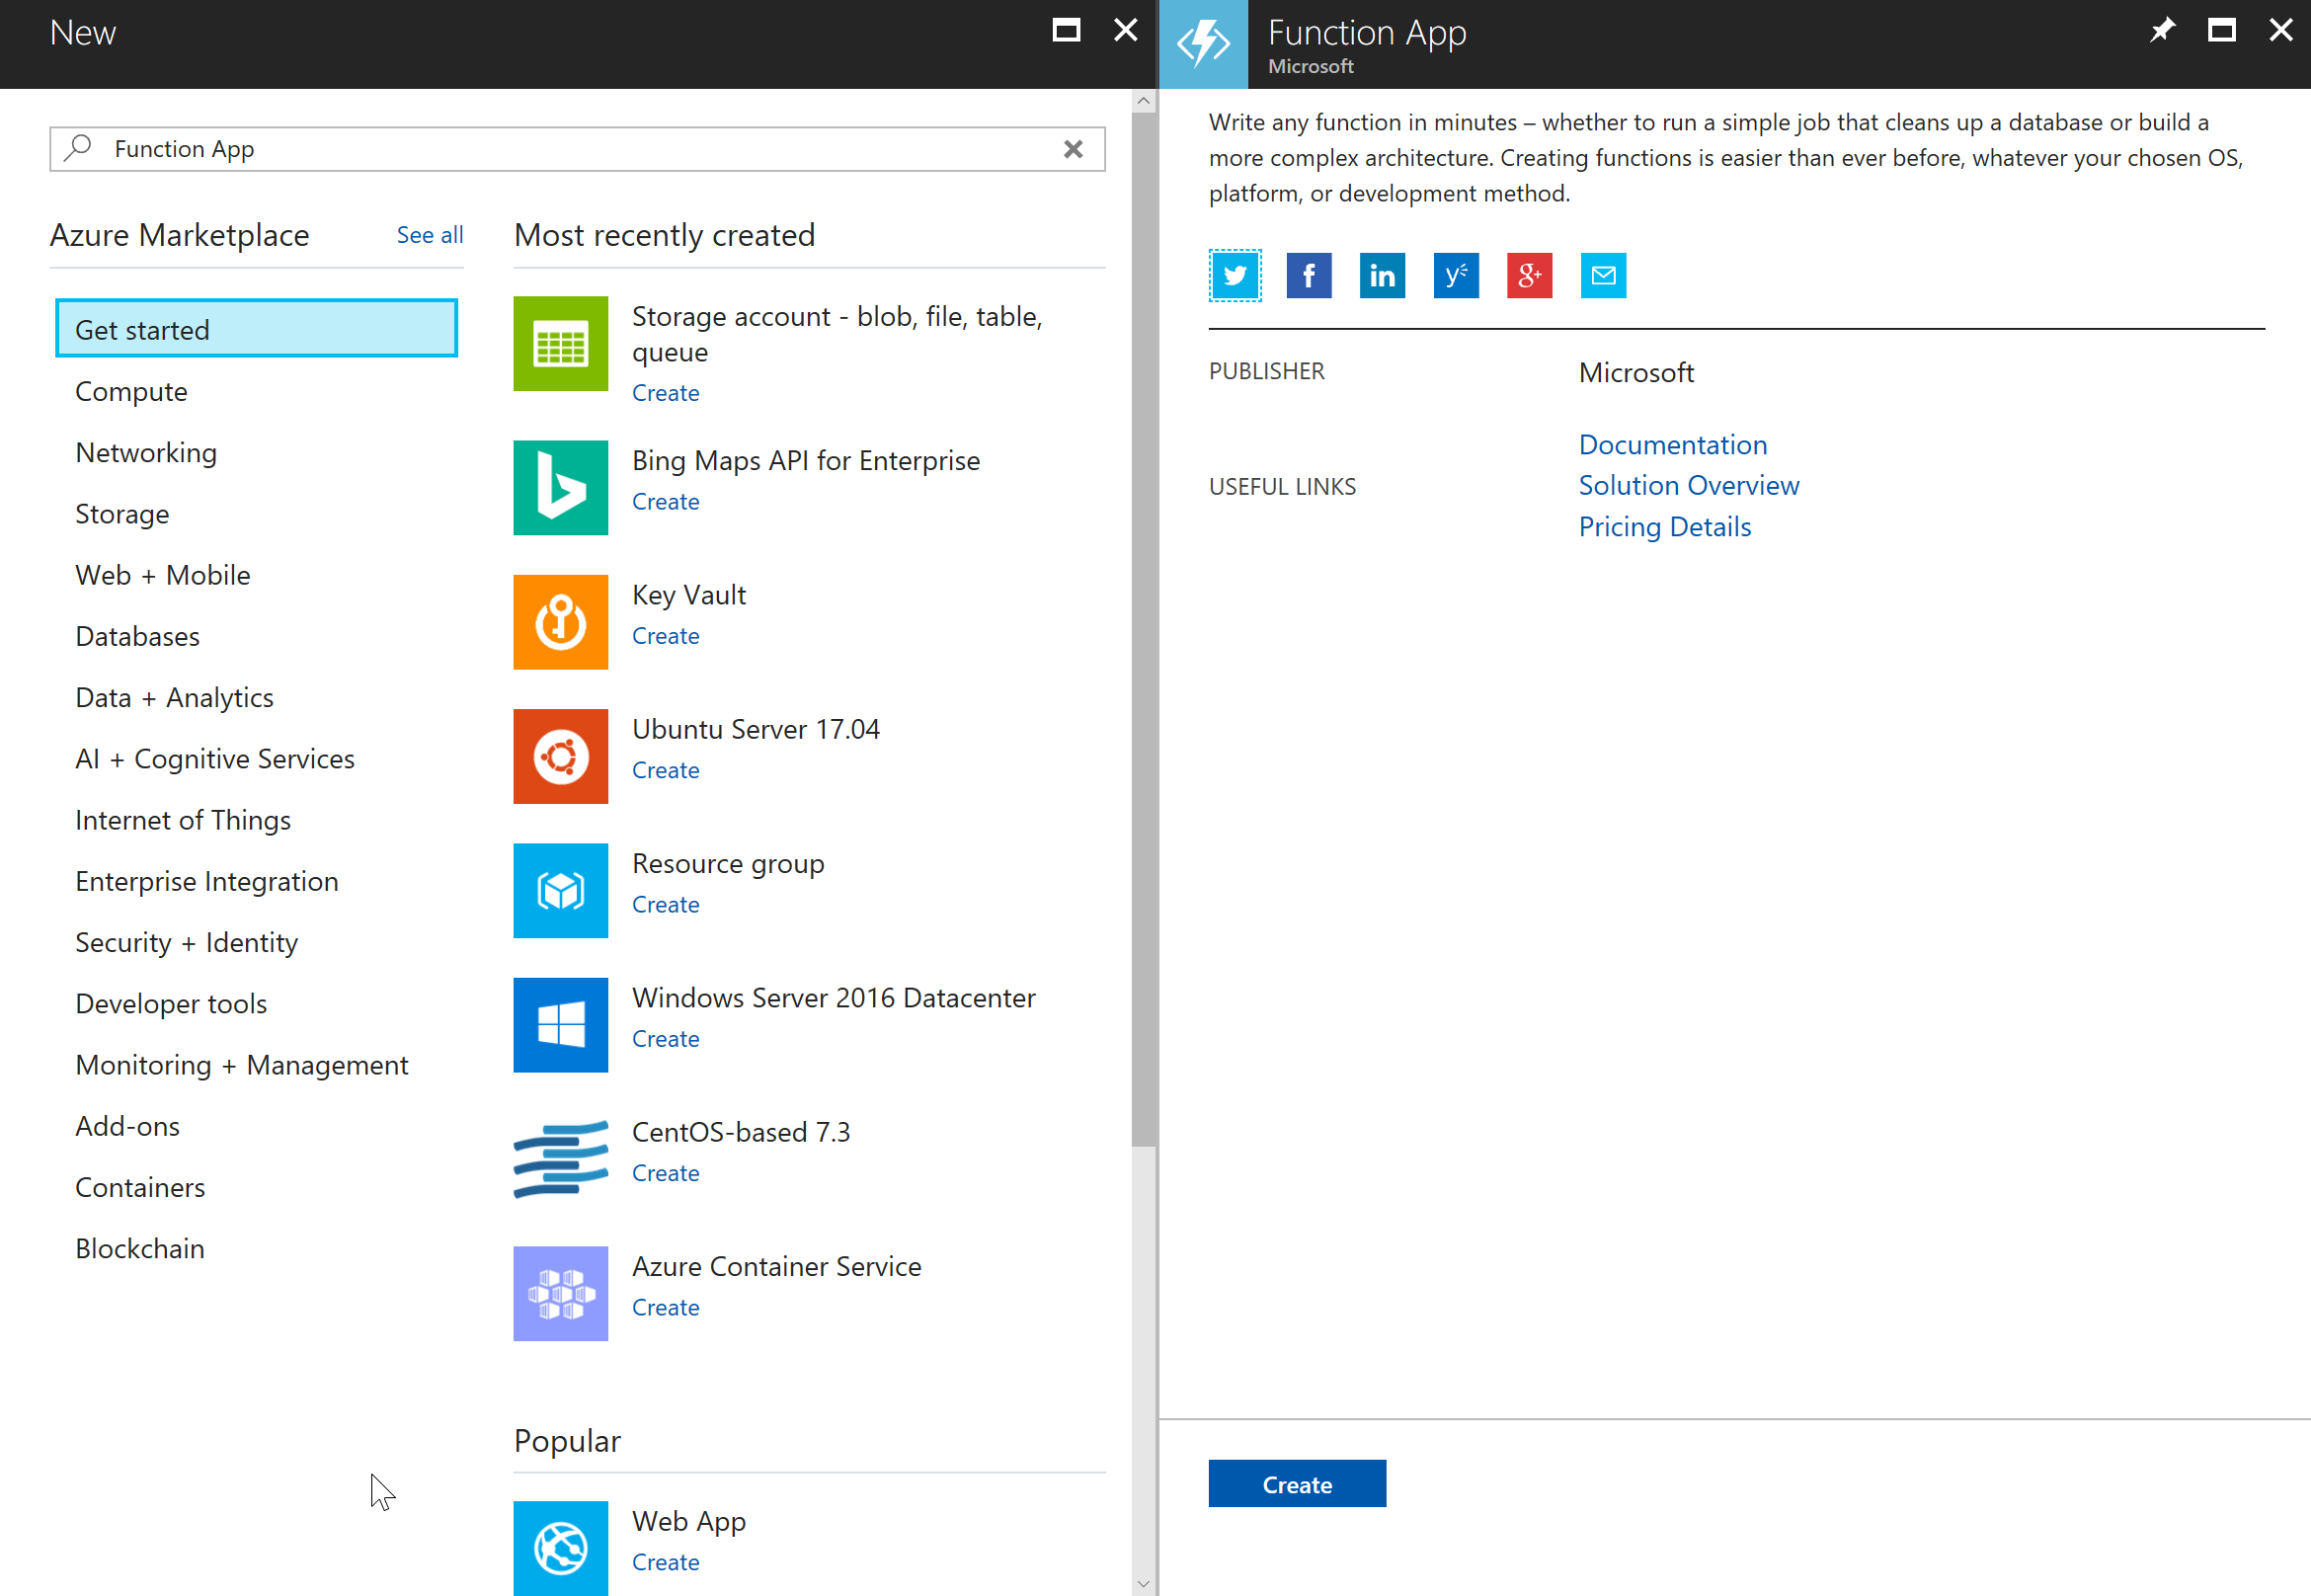Image resolution: width=2311 pixels, height=1596 pixels.
Task: Open the Blockchain category
Action: pyautogui.click(x=140, y=1248)
